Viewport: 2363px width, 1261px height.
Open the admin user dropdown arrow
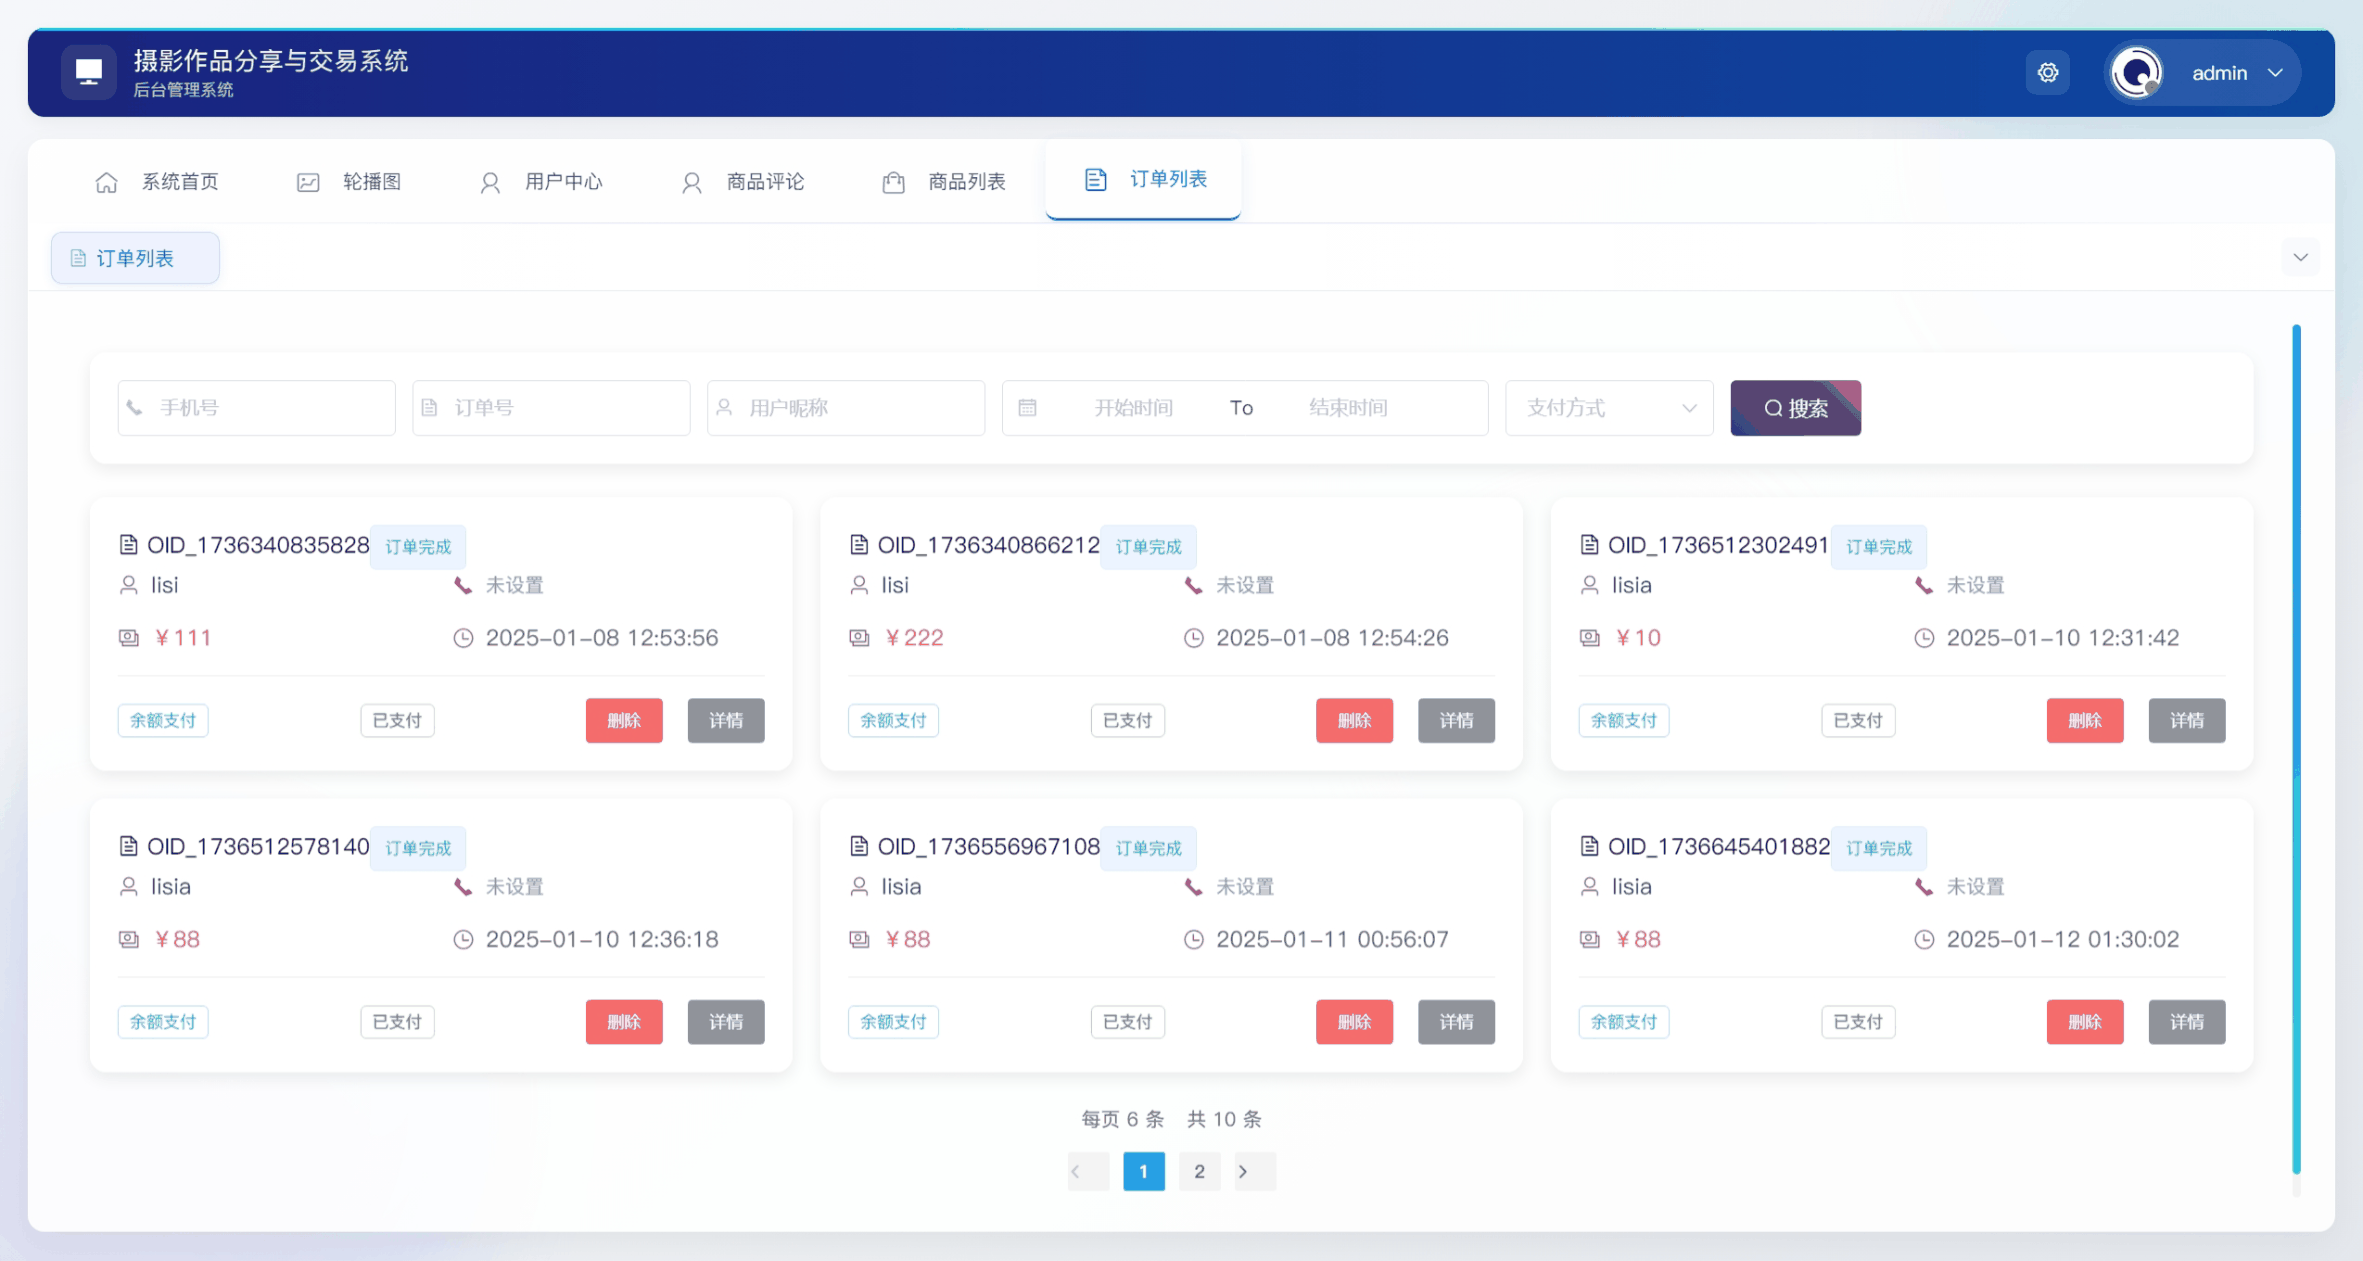click(2275, 73)
